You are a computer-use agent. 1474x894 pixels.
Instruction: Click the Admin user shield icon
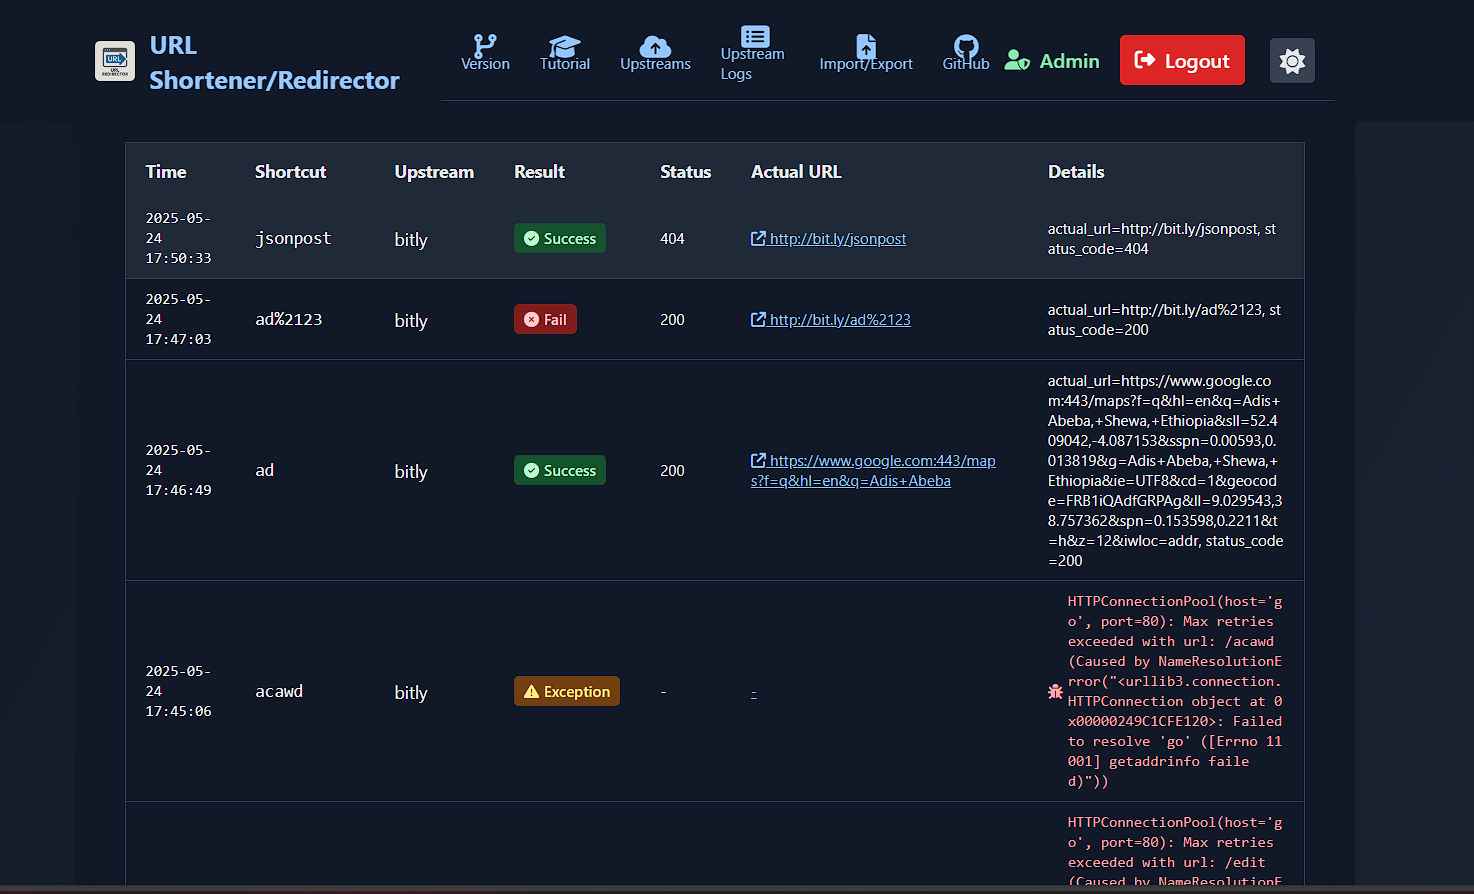[1017, 61]
